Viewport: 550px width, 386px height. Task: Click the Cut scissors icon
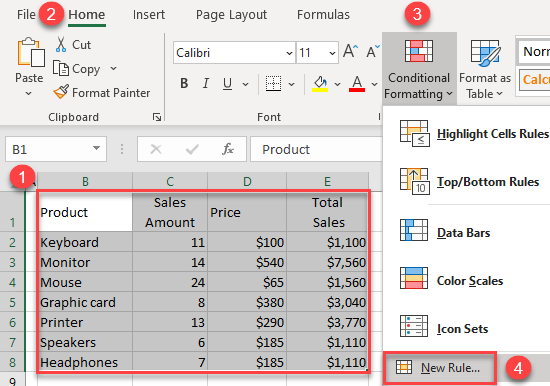coord(61,45)
